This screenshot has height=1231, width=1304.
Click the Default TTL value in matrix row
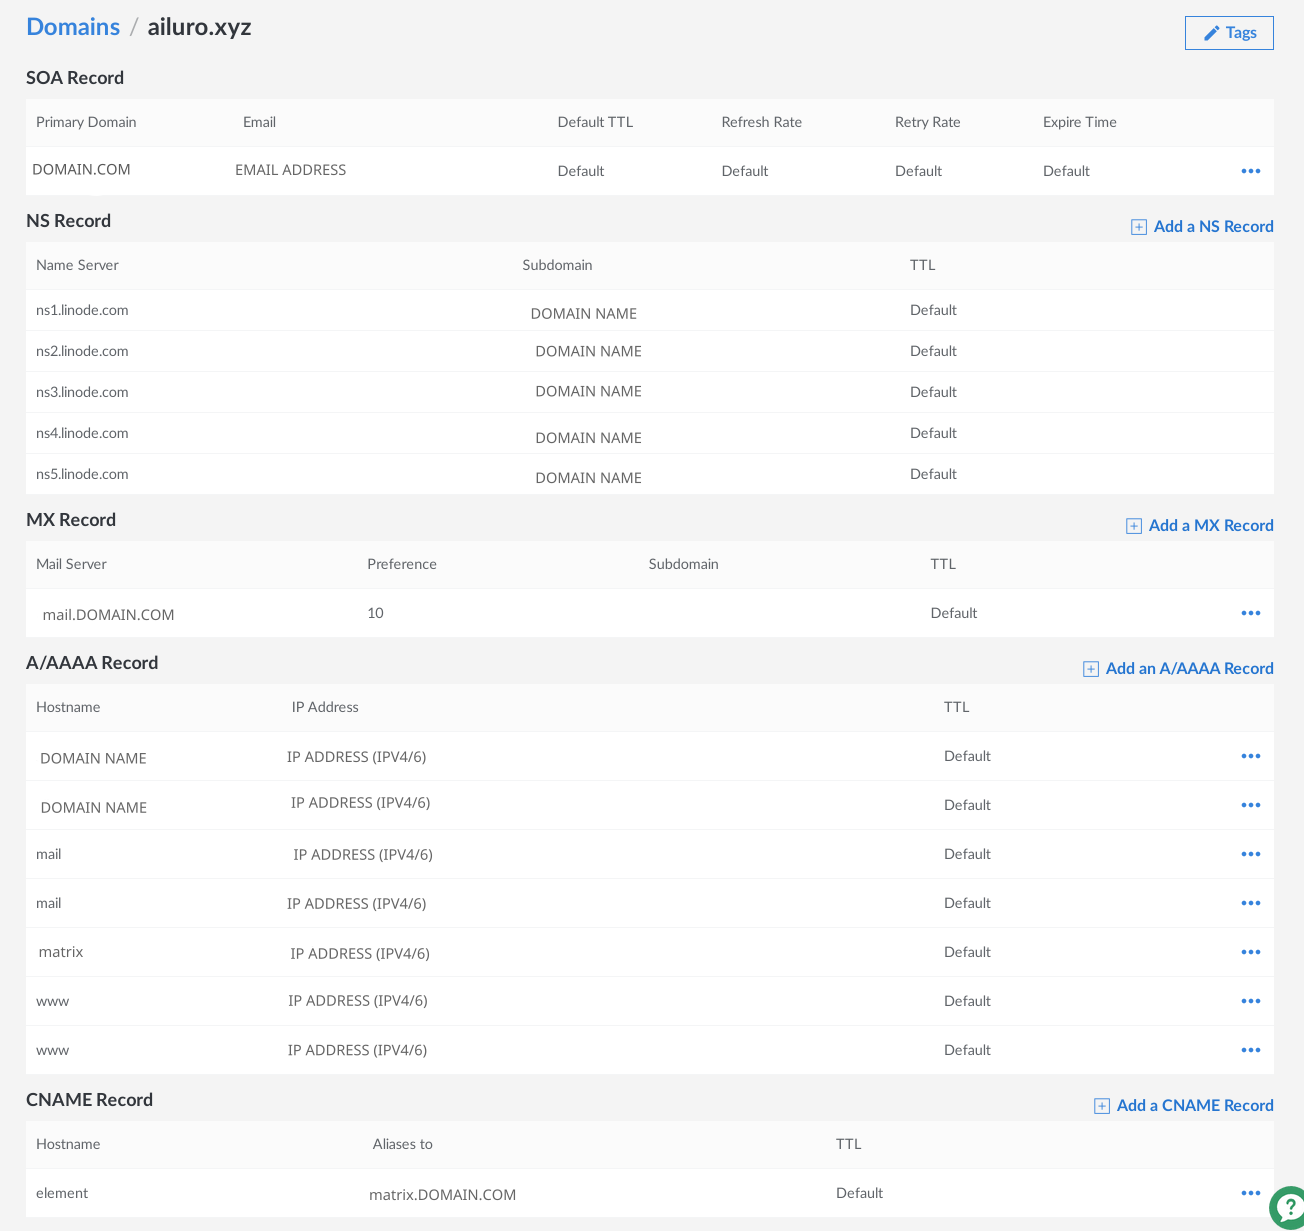click(967, 952)
